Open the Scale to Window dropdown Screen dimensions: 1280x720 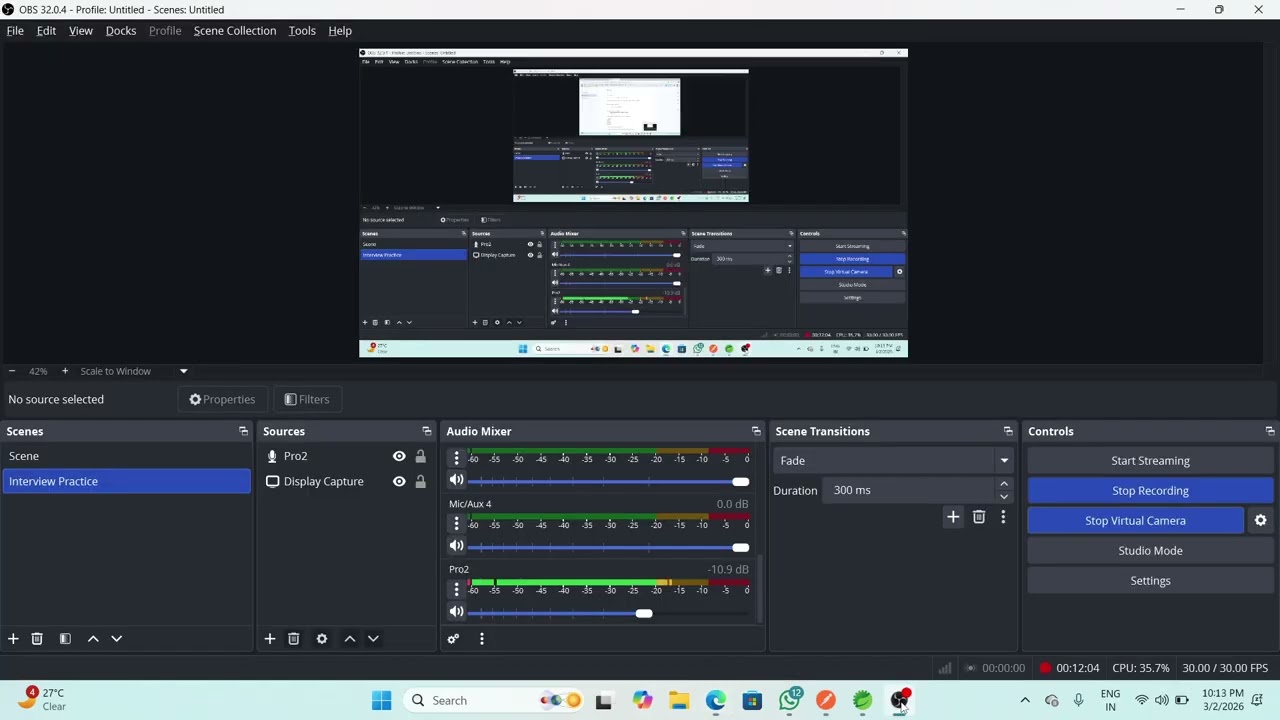[x=133, y=371]
